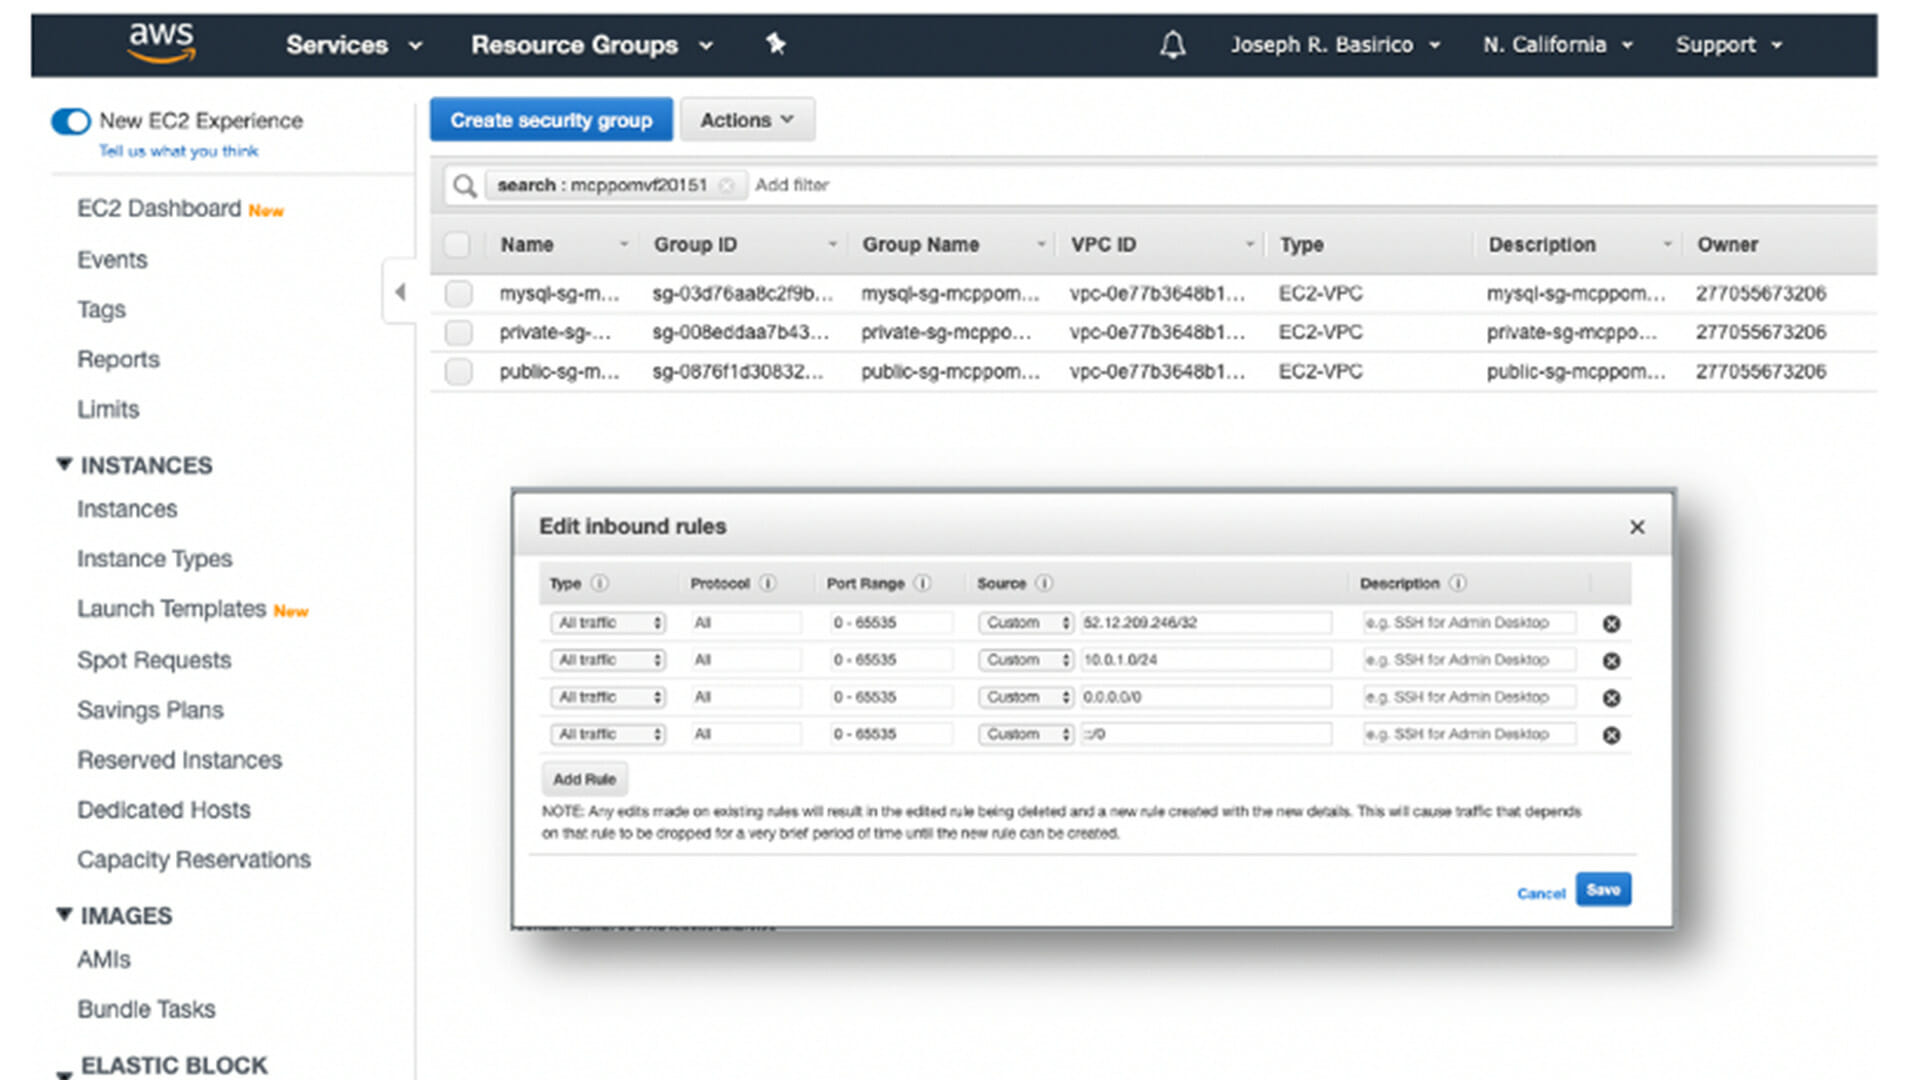Screen dimensions: 1920x1080
Task: Save the inbound rules
Action: [x=1603, y=890]
